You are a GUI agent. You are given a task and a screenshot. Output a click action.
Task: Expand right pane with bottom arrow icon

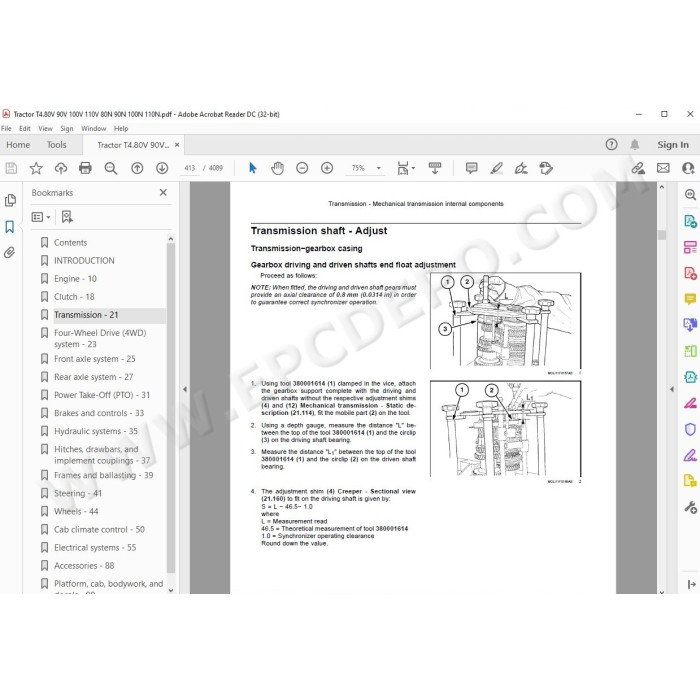click(x=692, y=584)
